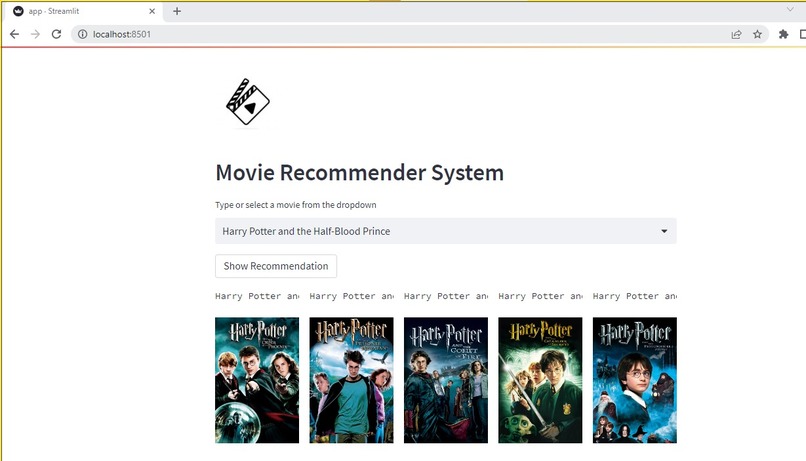
Task: Open site information icon in address bar
Action: point(82,34)
